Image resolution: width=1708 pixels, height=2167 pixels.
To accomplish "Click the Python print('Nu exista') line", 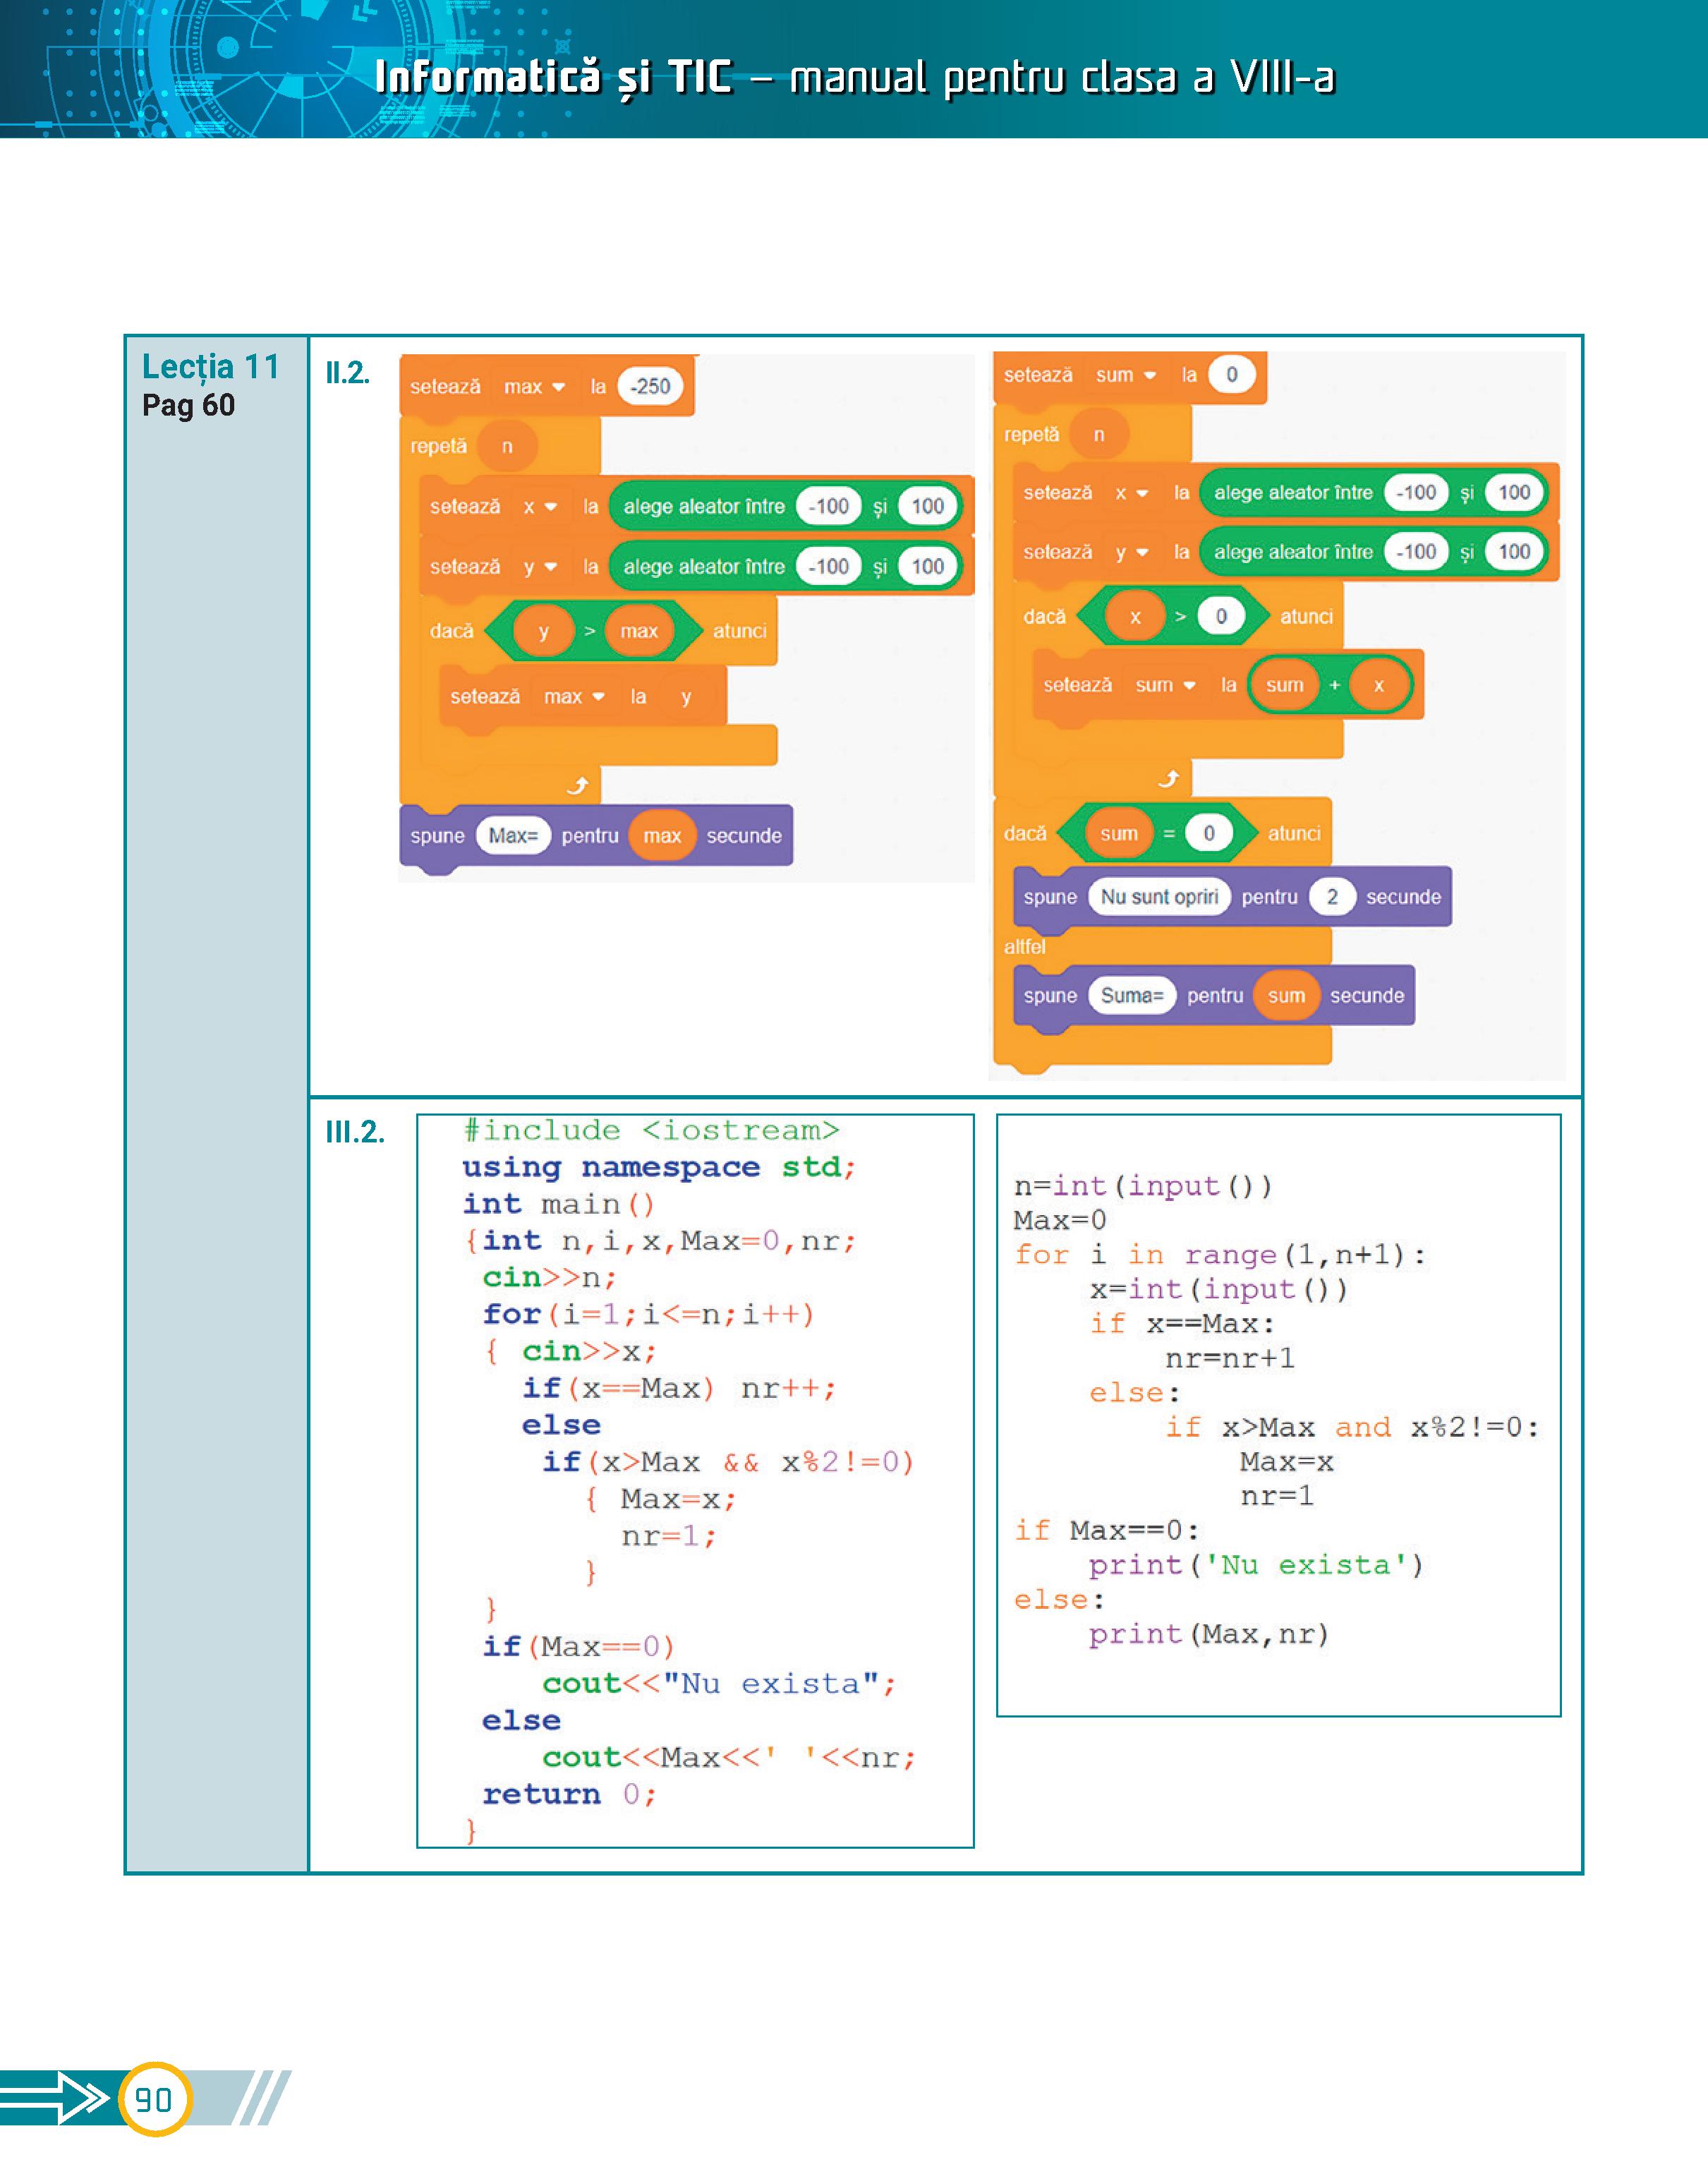I will pos(1255,1565).
